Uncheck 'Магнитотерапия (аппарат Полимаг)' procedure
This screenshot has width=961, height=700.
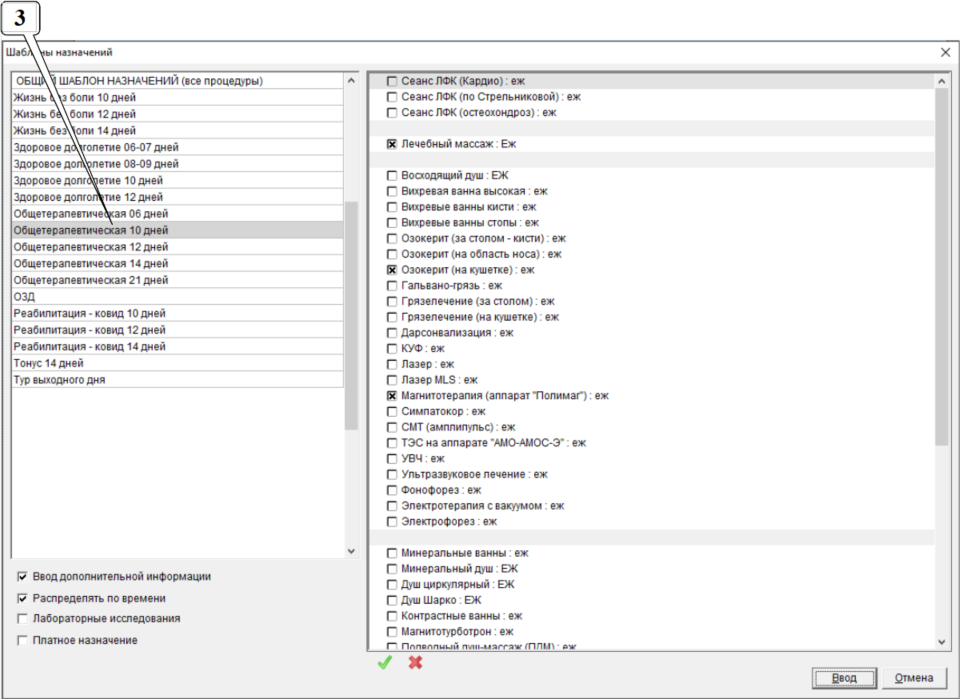392,396
